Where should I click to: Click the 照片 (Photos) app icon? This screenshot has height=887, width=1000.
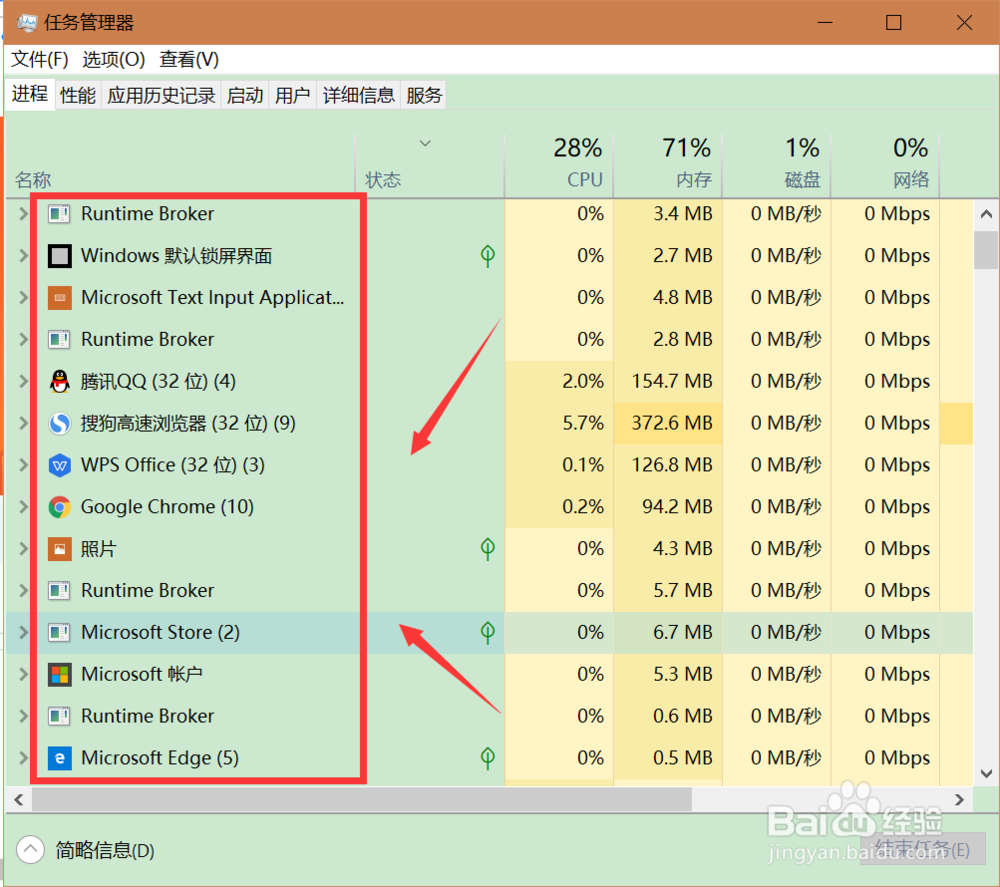click(59, 549)
